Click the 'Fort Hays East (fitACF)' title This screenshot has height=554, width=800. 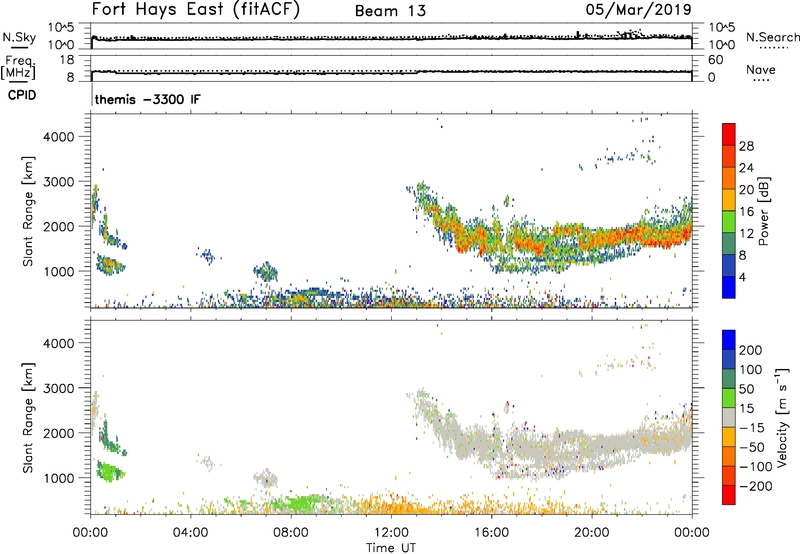196,10
